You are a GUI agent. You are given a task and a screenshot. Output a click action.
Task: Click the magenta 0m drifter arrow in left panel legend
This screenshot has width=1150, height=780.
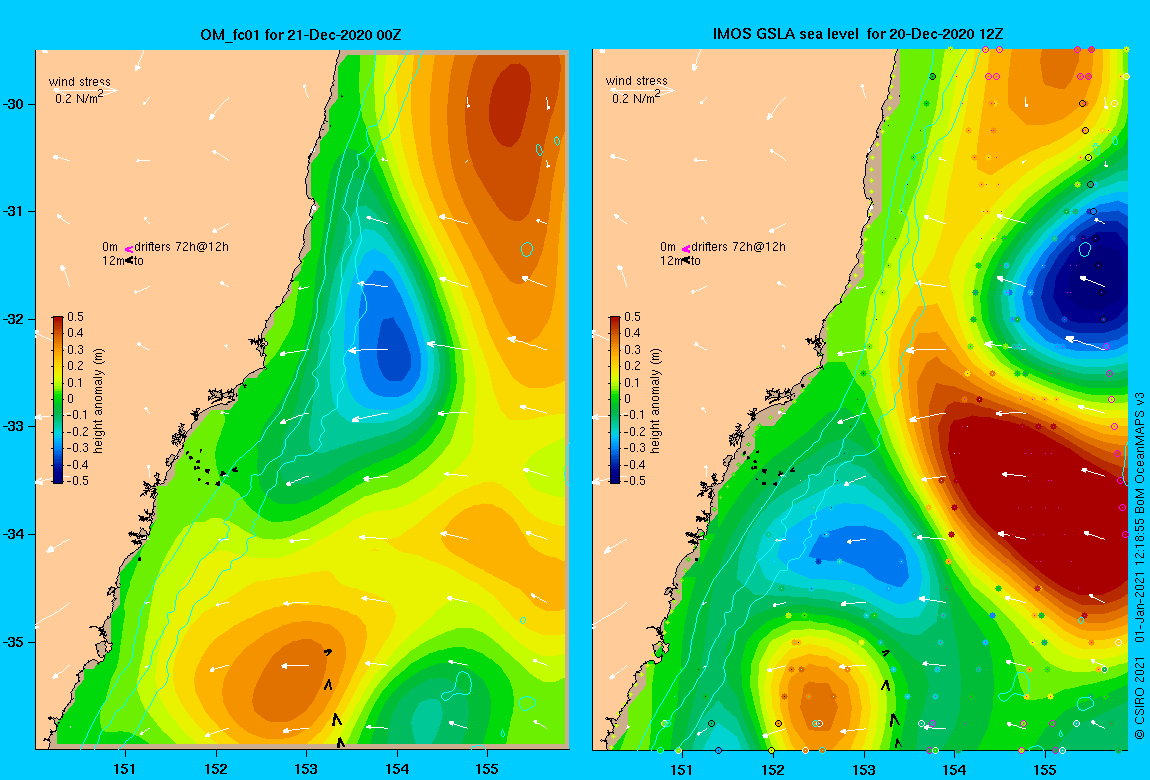click(128, 249)
